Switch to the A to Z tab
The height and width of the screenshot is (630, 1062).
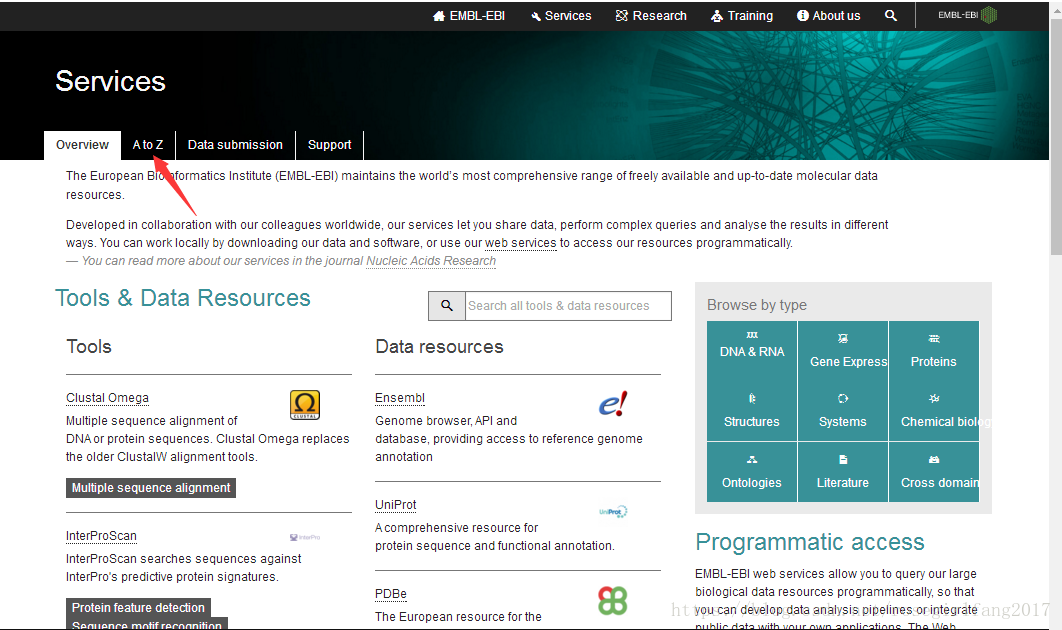(x=148, y=145)
